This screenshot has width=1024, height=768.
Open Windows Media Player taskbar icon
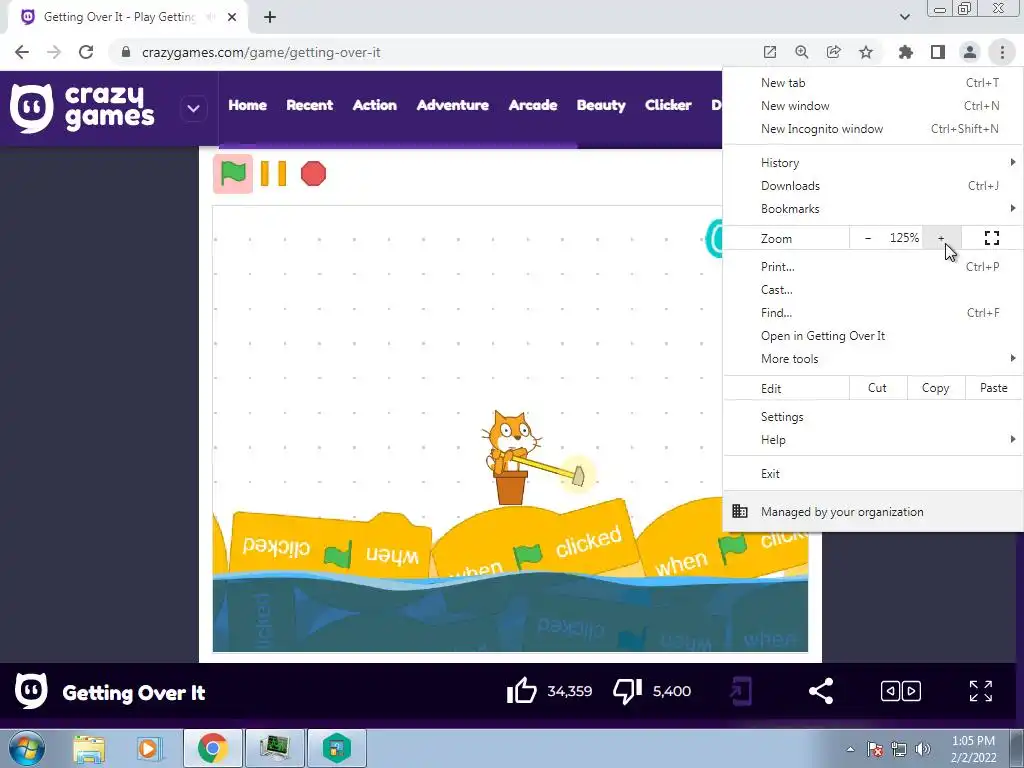pyautogui.click(x=149, y=748)
